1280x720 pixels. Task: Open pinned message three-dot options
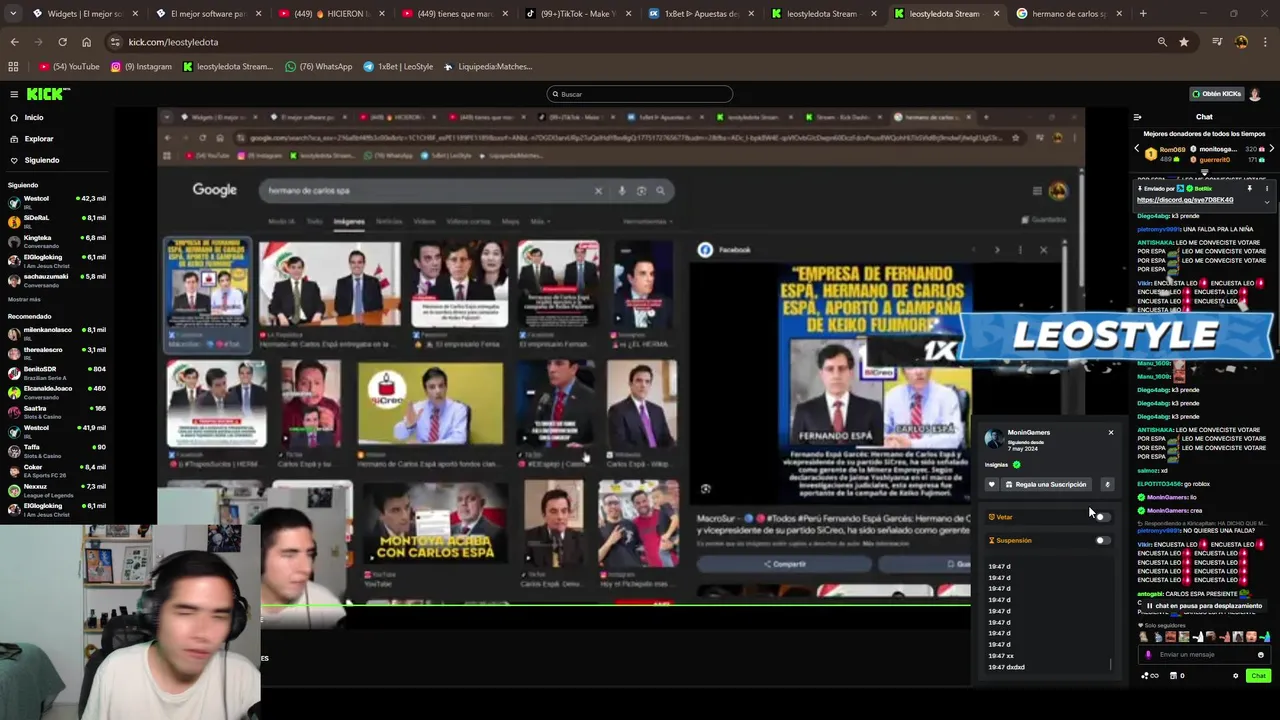click(1266, 188)
